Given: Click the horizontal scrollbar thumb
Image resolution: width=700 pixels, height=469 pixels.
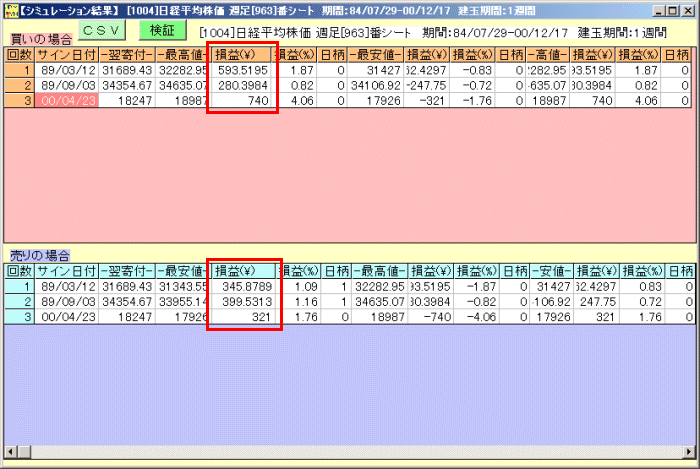Looking at the screenshot, I should point(24,452).
